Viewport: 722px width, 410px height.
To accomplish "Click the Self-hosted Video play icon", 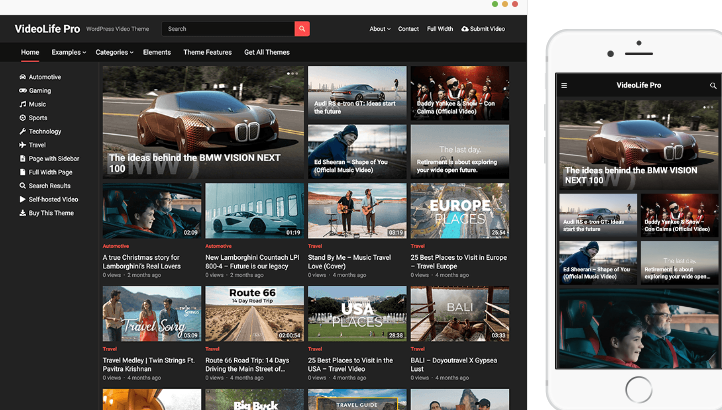I will (23, 199).
